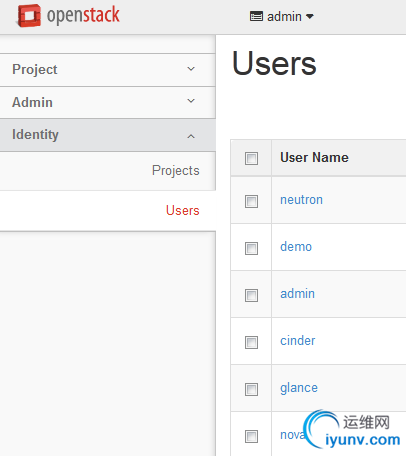The height and width of the screenshot is (456, 406).
Task: Open the admin project dropdown
Action: point(282,16)
